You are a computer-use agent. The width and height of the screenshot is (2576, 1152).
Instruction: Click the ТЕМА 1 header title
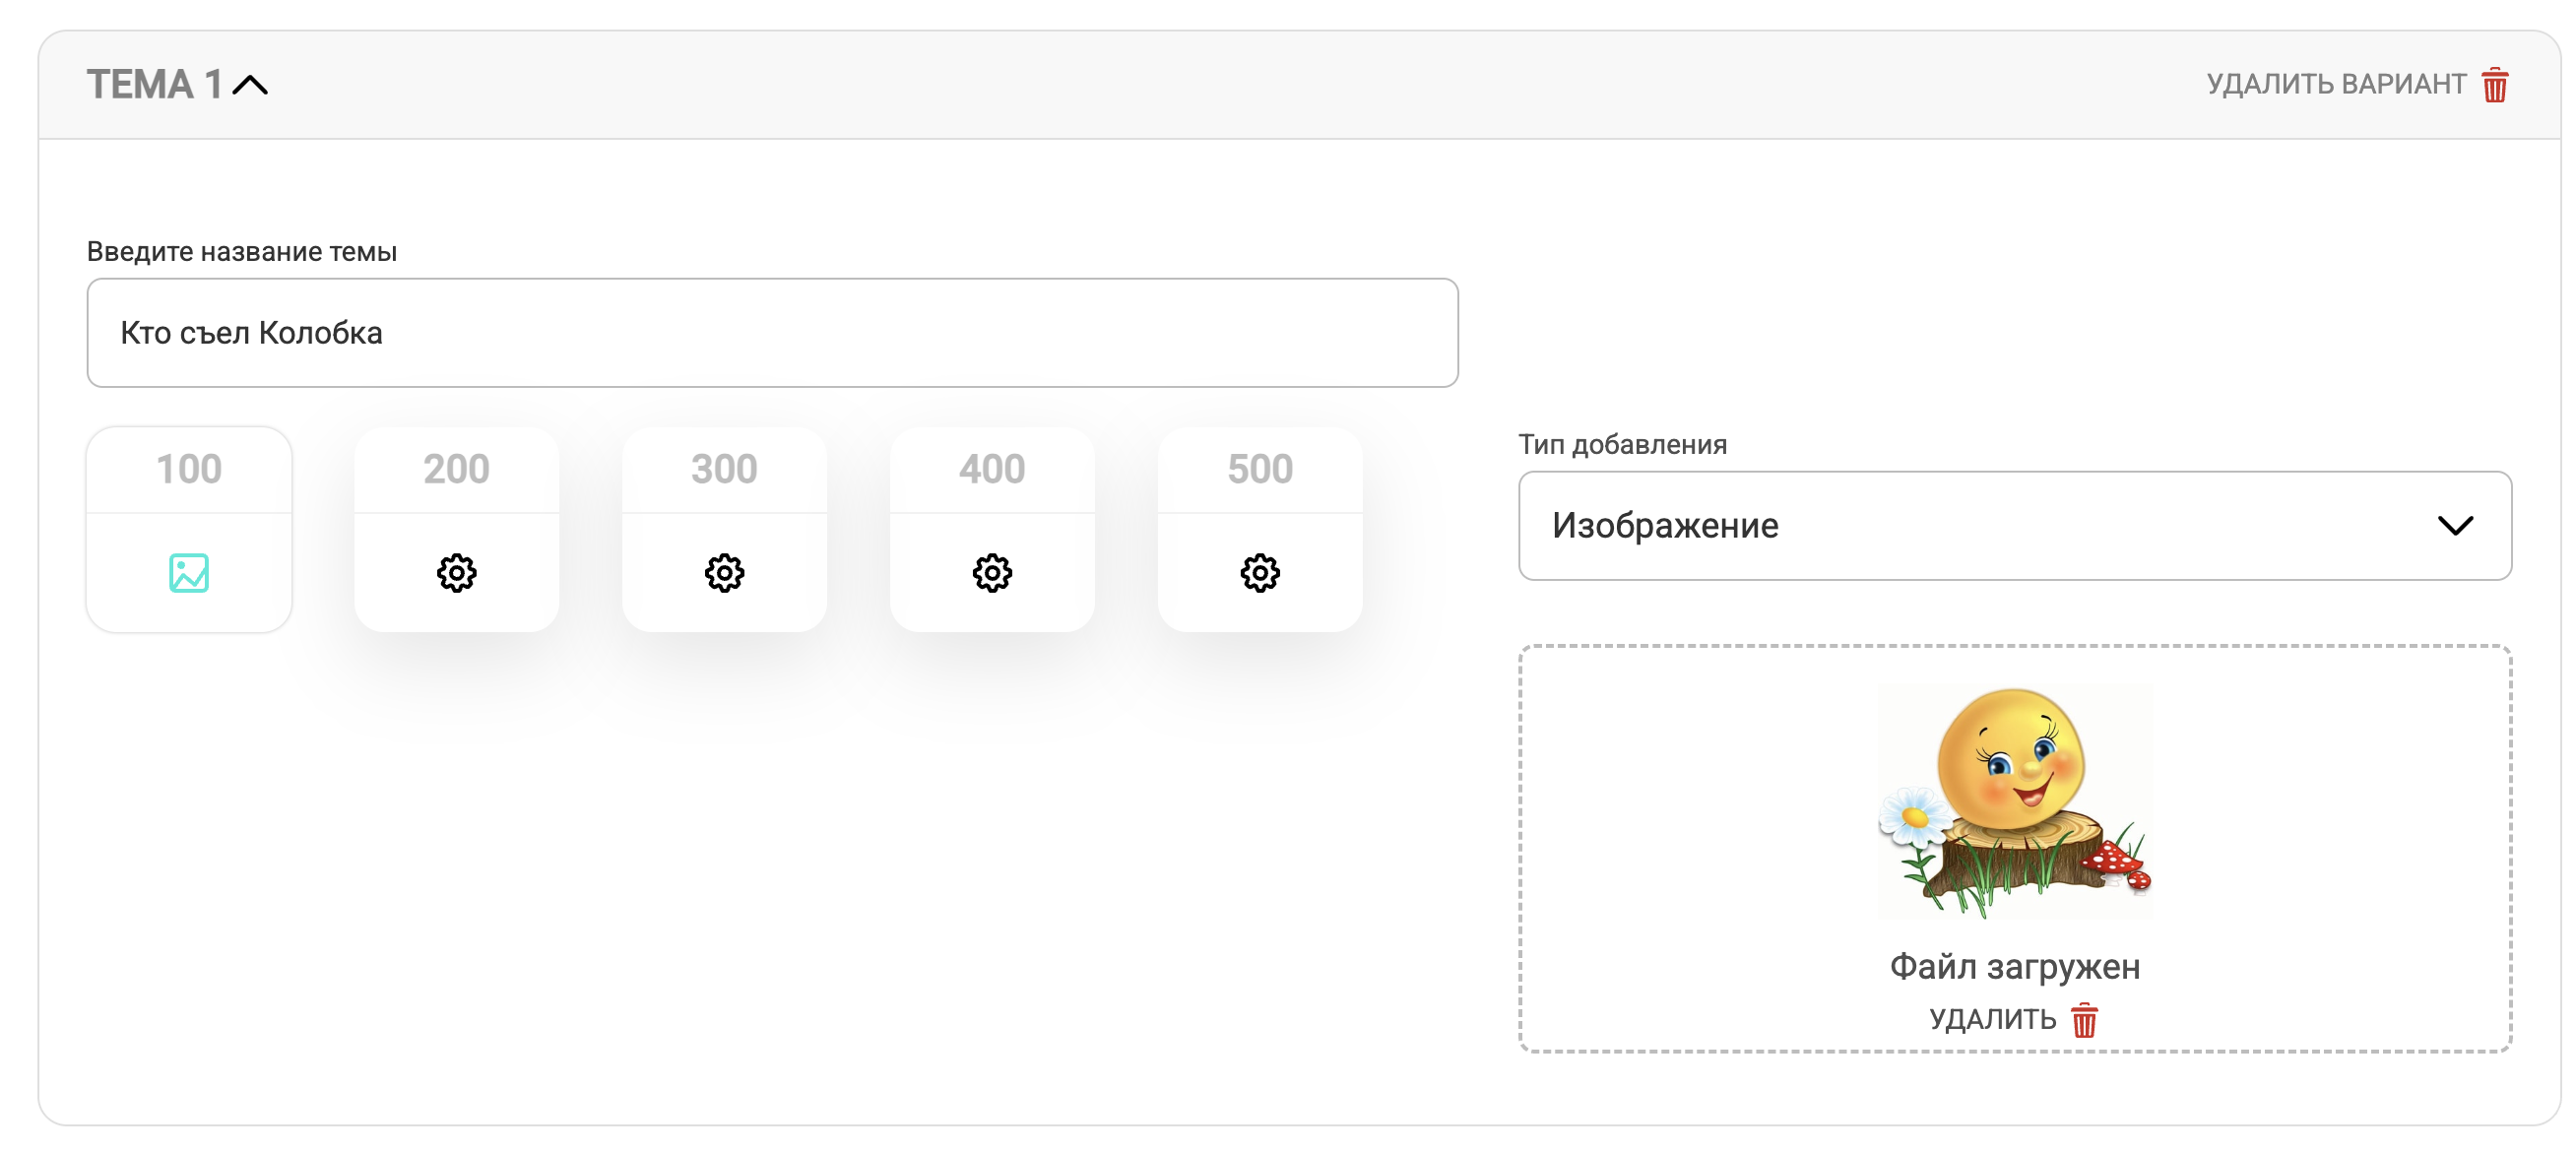click(x=155, y=85)
